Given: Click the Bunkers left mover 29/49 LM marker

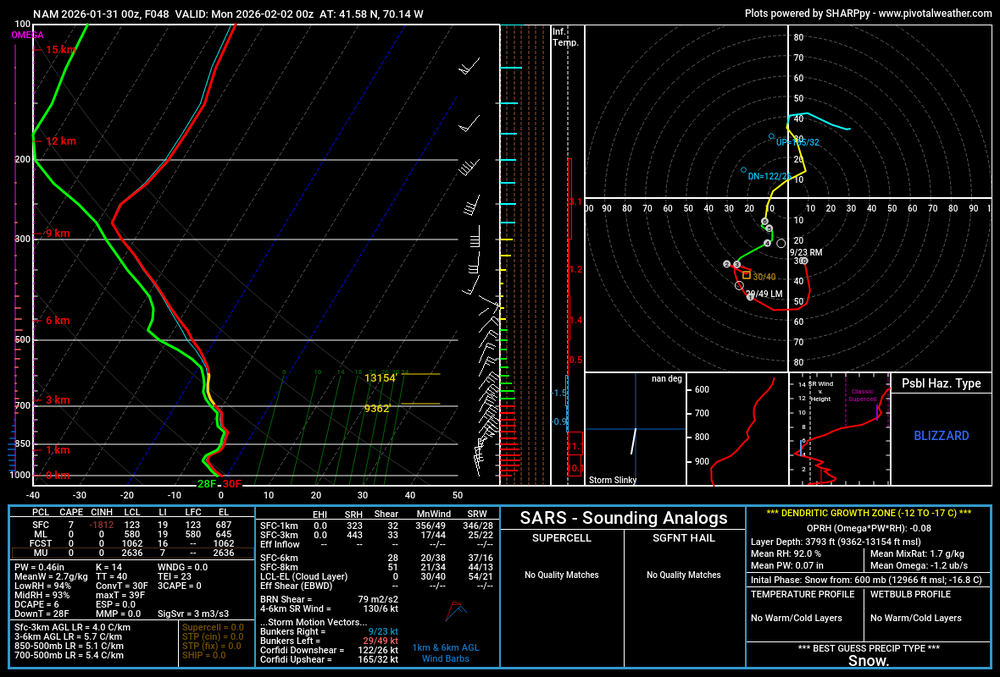Looking at the screenshot, I should 750,297.
